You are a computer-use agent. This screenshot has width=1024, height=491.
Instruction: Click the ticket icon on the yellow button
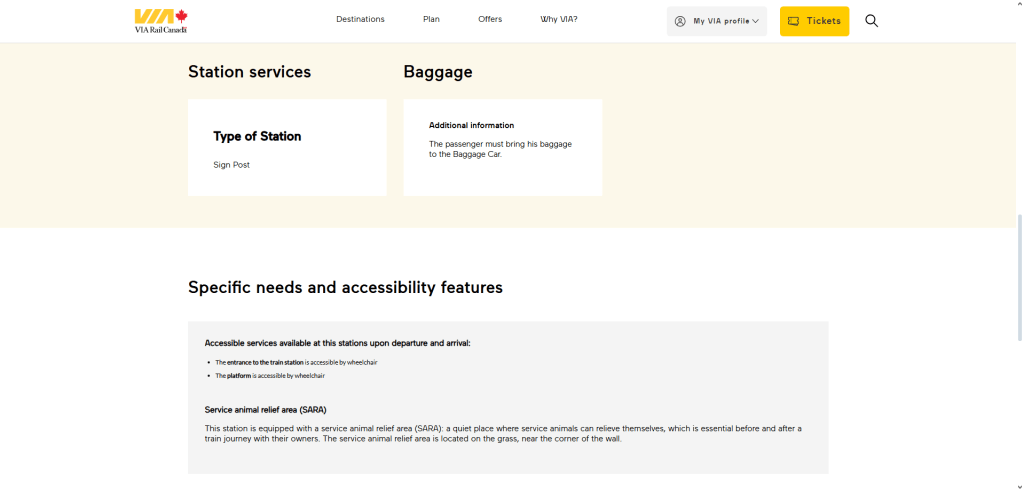click(794, 21)
